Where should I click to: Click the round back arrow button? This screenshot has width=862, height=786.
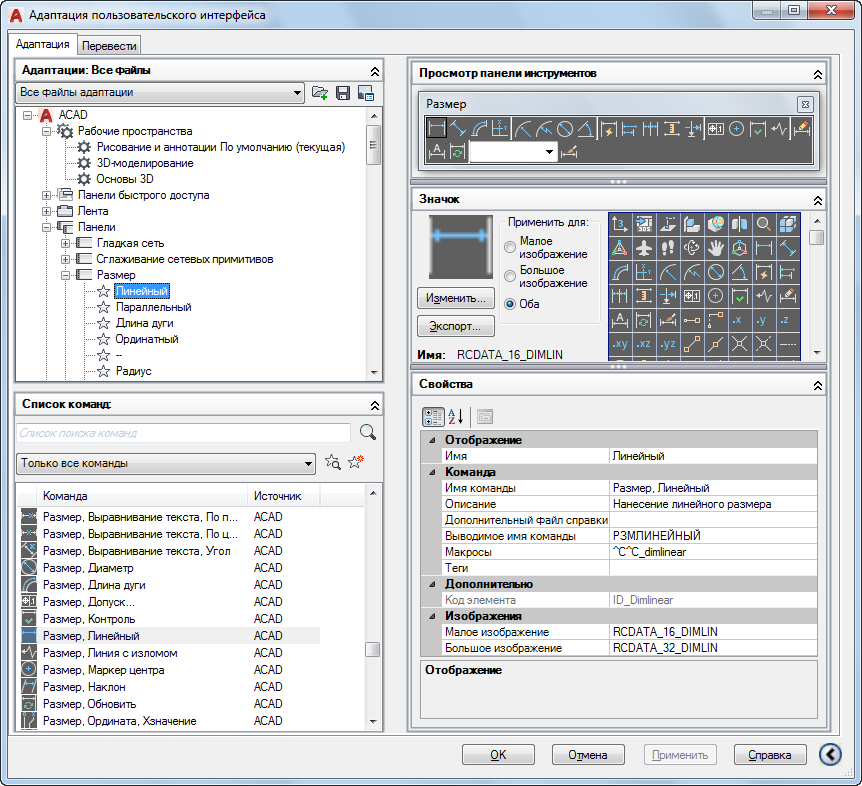coord(830,754)
